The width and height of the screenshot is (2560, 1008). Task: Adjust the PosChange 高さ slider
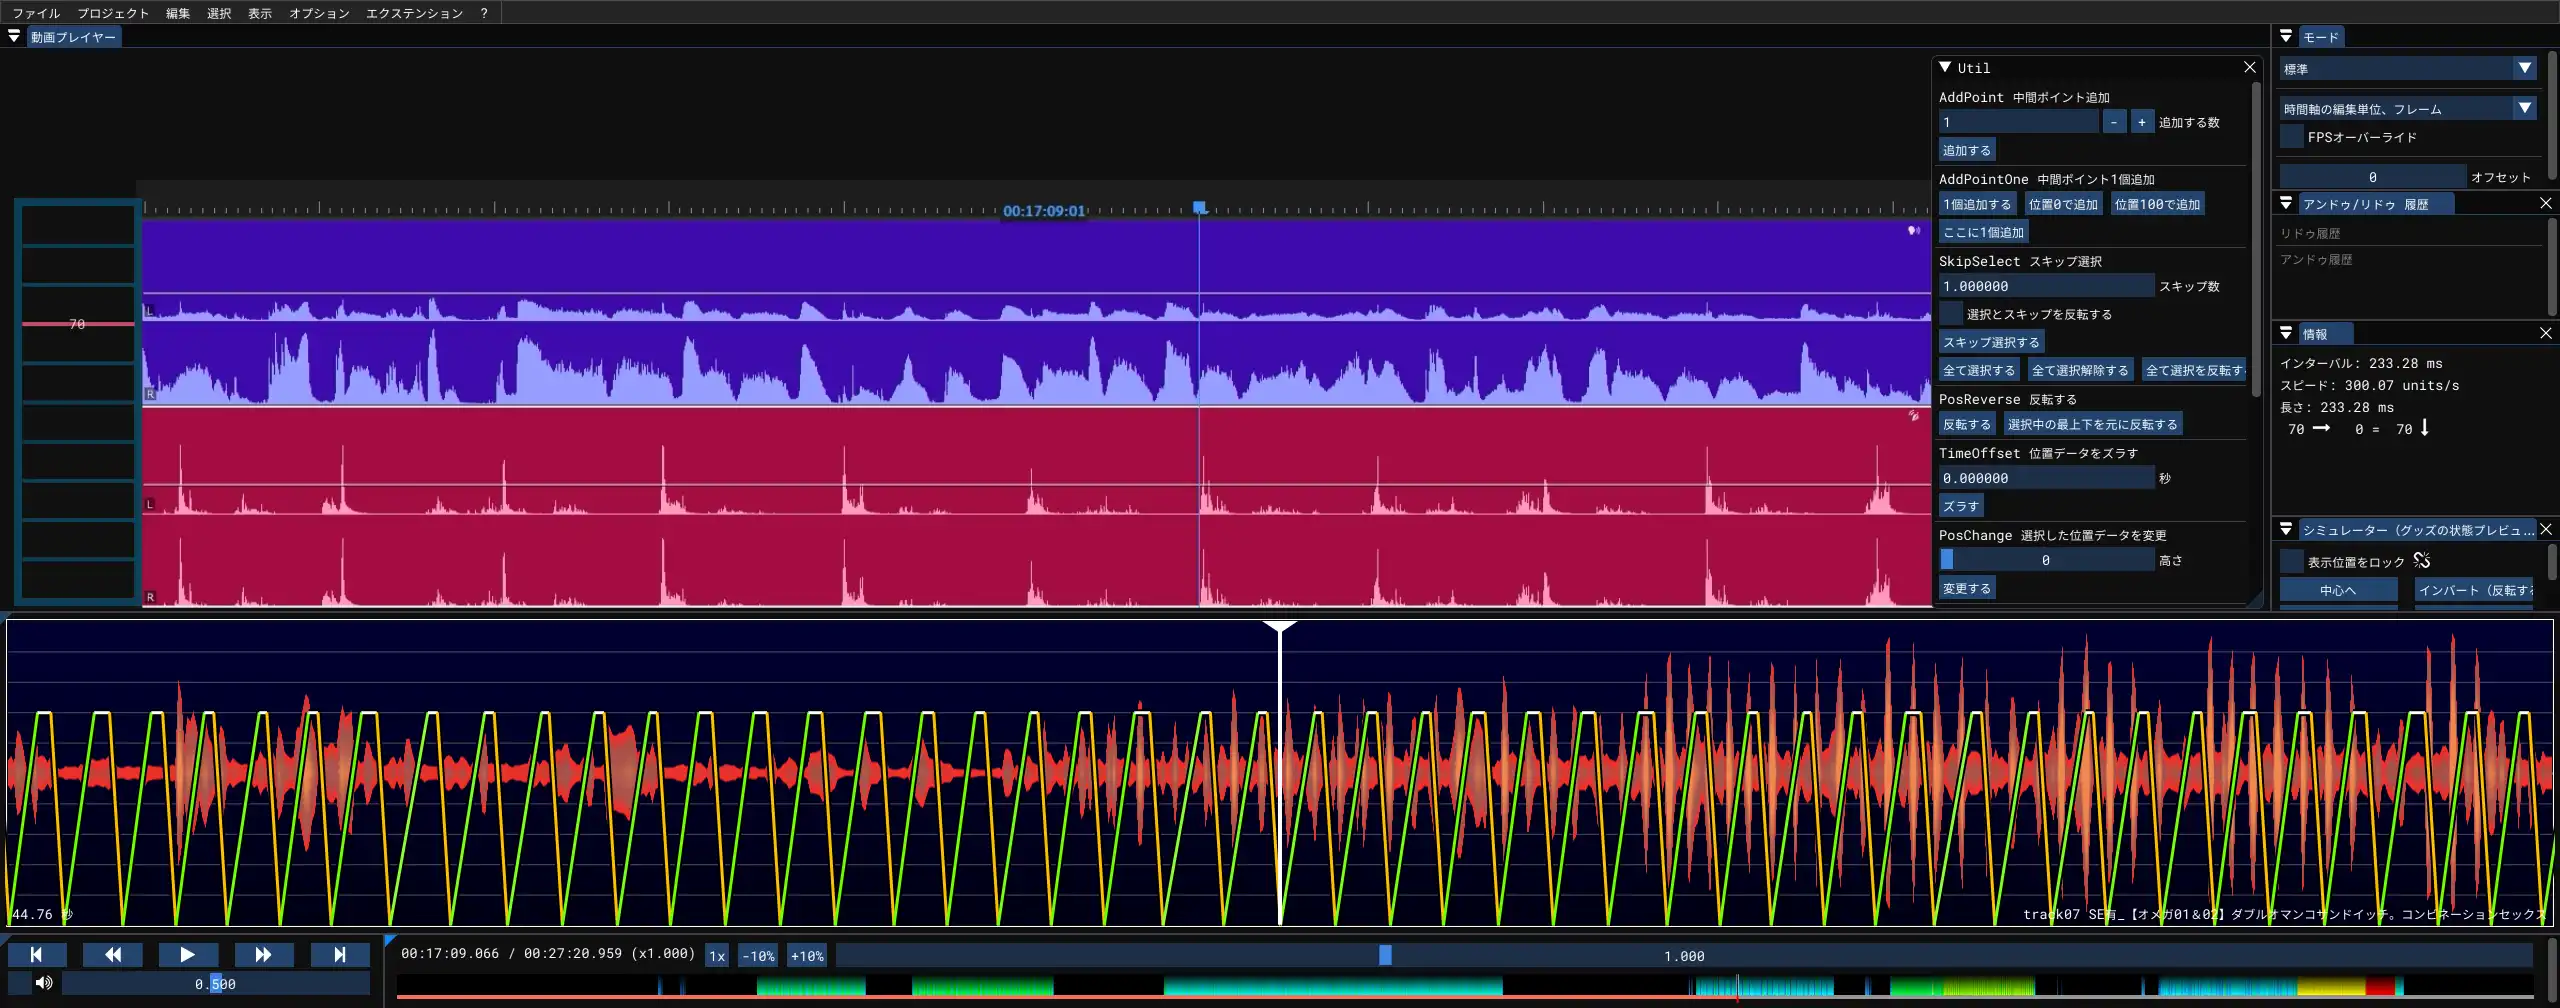2046,560
